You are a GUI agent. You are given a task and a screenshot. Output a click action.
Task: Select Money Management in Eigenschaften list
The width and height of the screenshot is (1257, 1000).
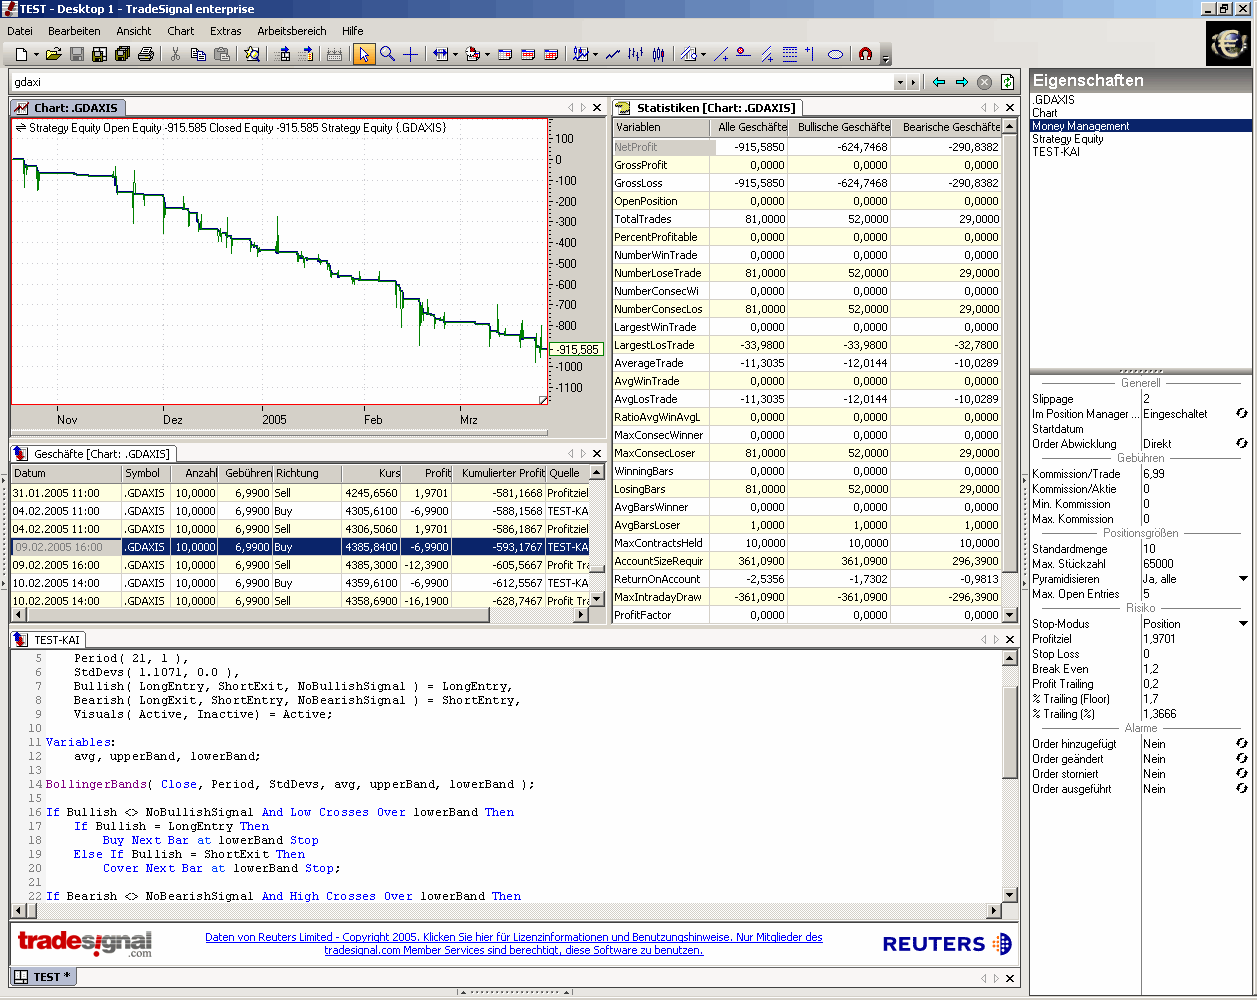point(1141,126)
